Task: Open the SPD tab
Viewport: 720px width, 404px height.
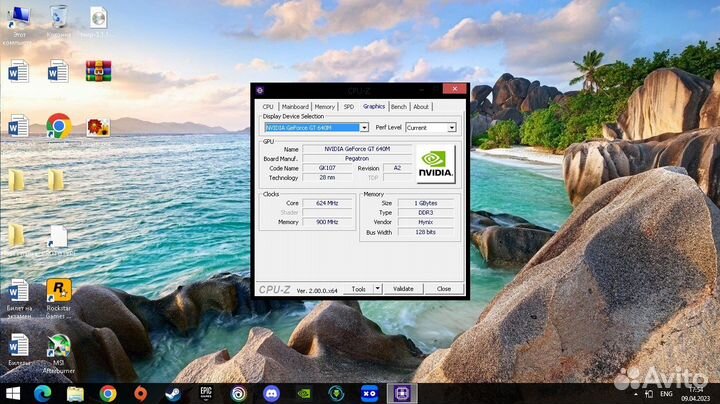Action: [x=349, y=107]
